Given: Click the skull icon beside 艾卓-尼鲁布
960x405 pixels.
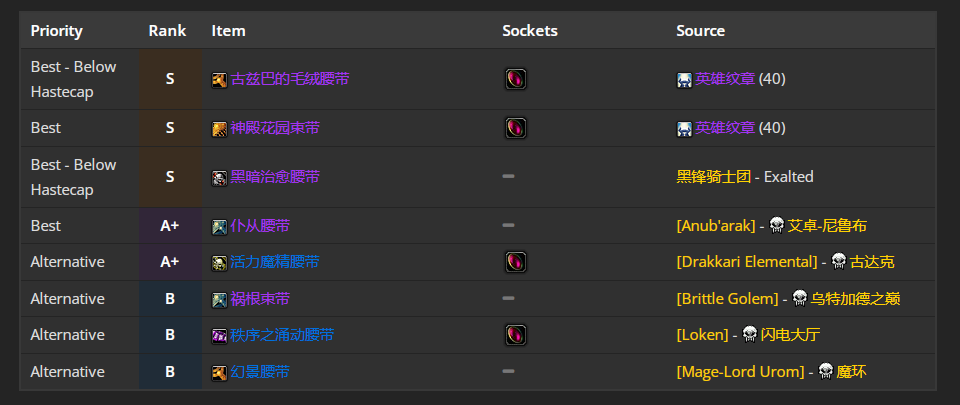Looking at the screenshot, I should click(x=777, y=226).
